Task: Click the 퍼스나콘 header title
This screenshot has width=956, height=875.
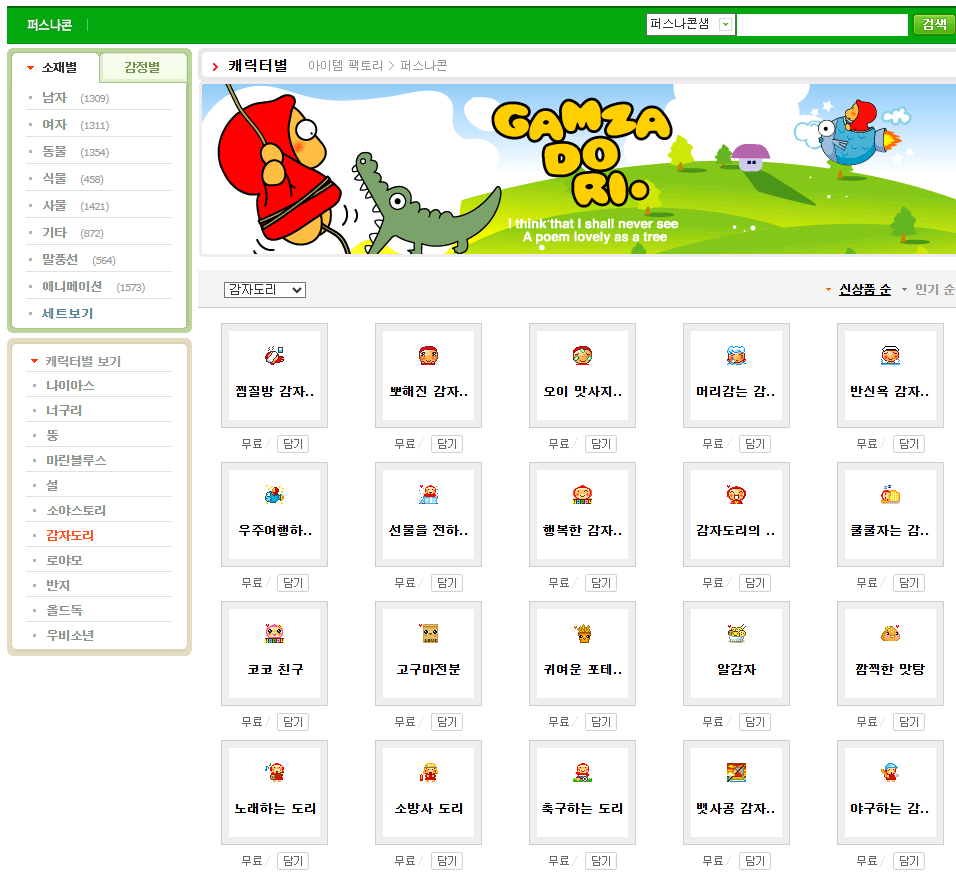Action: point(49,25)
